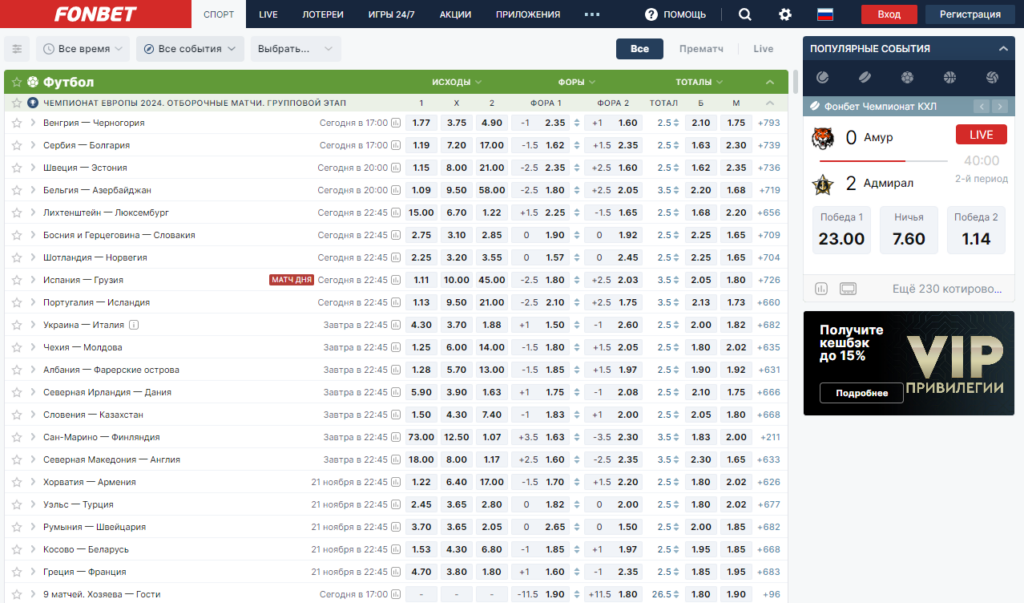Click the help question mark icon
The image size is (1024, 603).
click(651, 14)
